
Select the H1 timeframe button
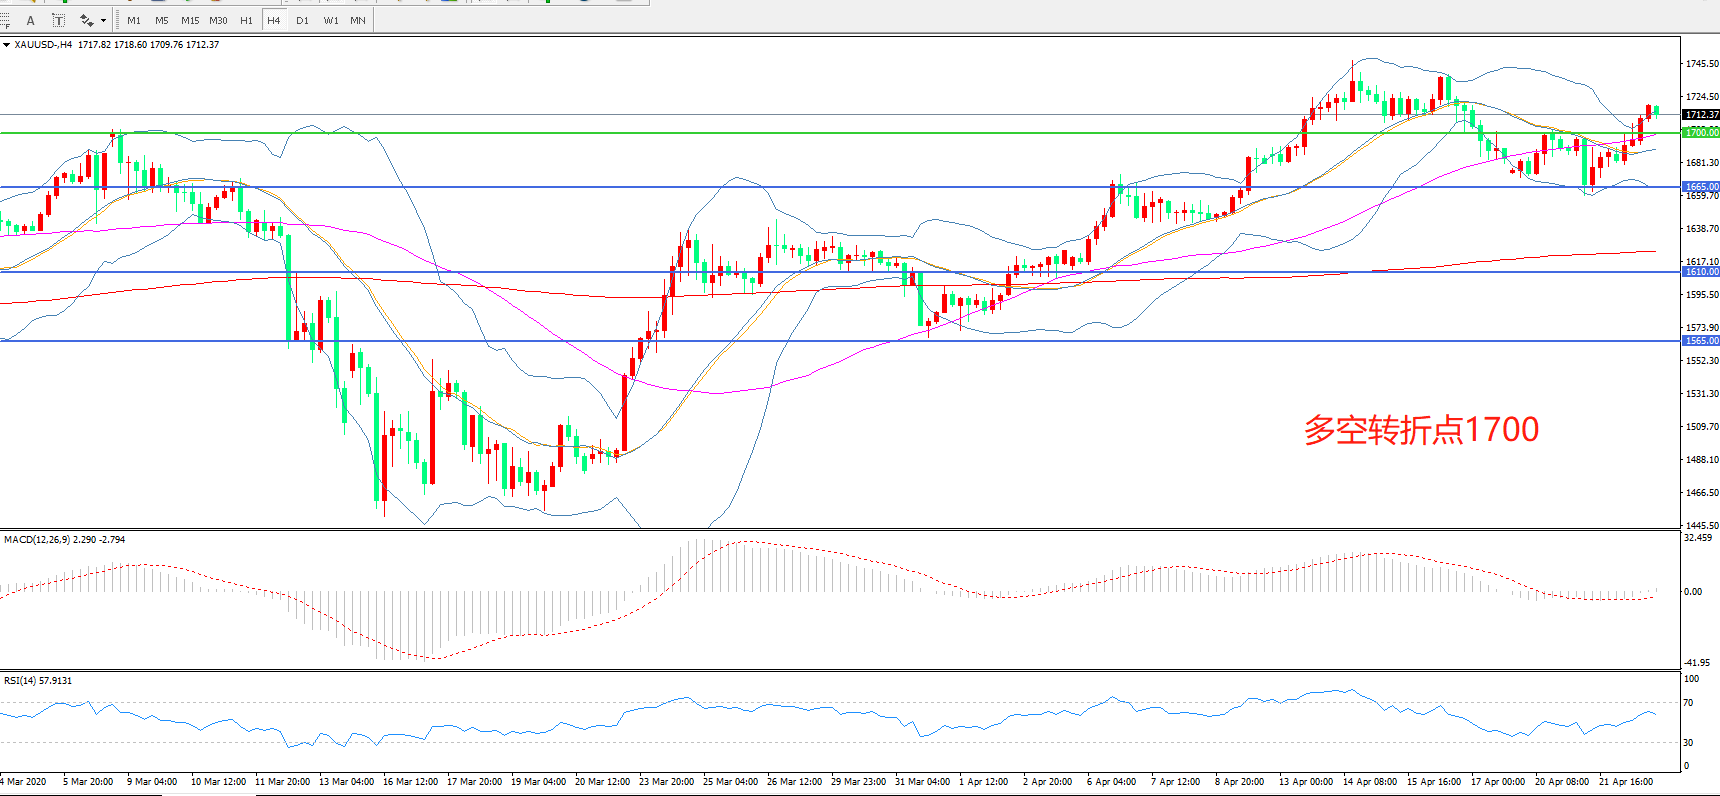coord(246,20)
